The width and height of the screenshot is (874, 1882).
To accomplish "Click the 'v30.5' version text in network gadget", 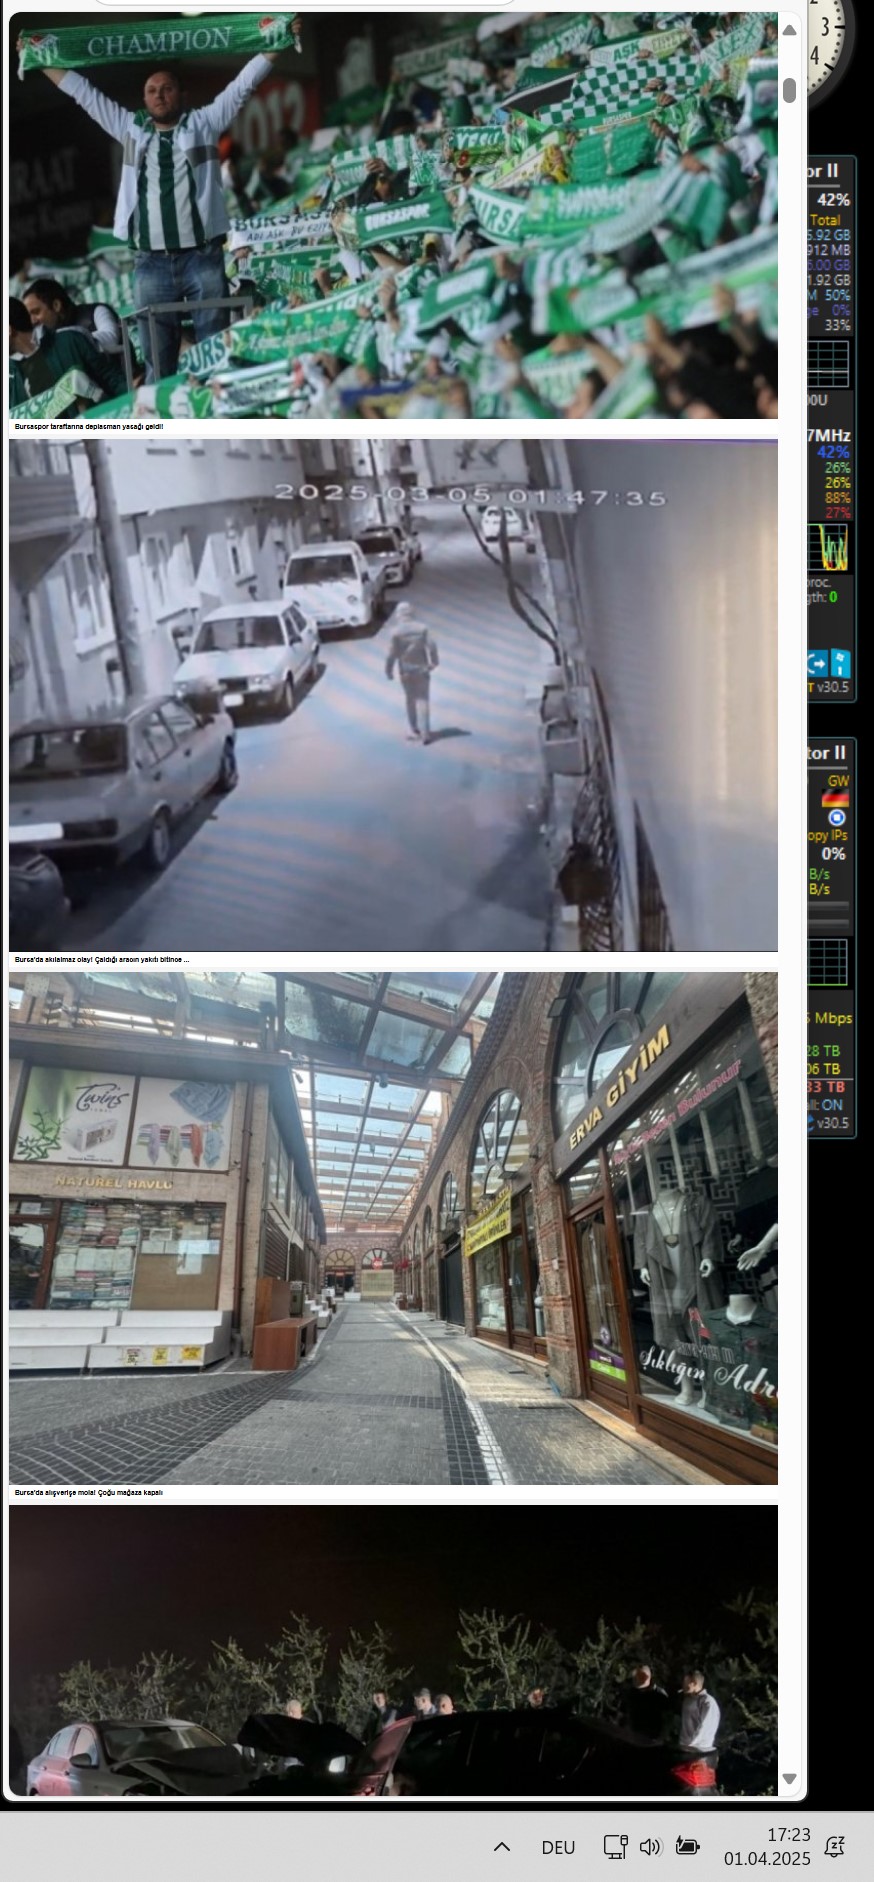I will coord(833,1123).
